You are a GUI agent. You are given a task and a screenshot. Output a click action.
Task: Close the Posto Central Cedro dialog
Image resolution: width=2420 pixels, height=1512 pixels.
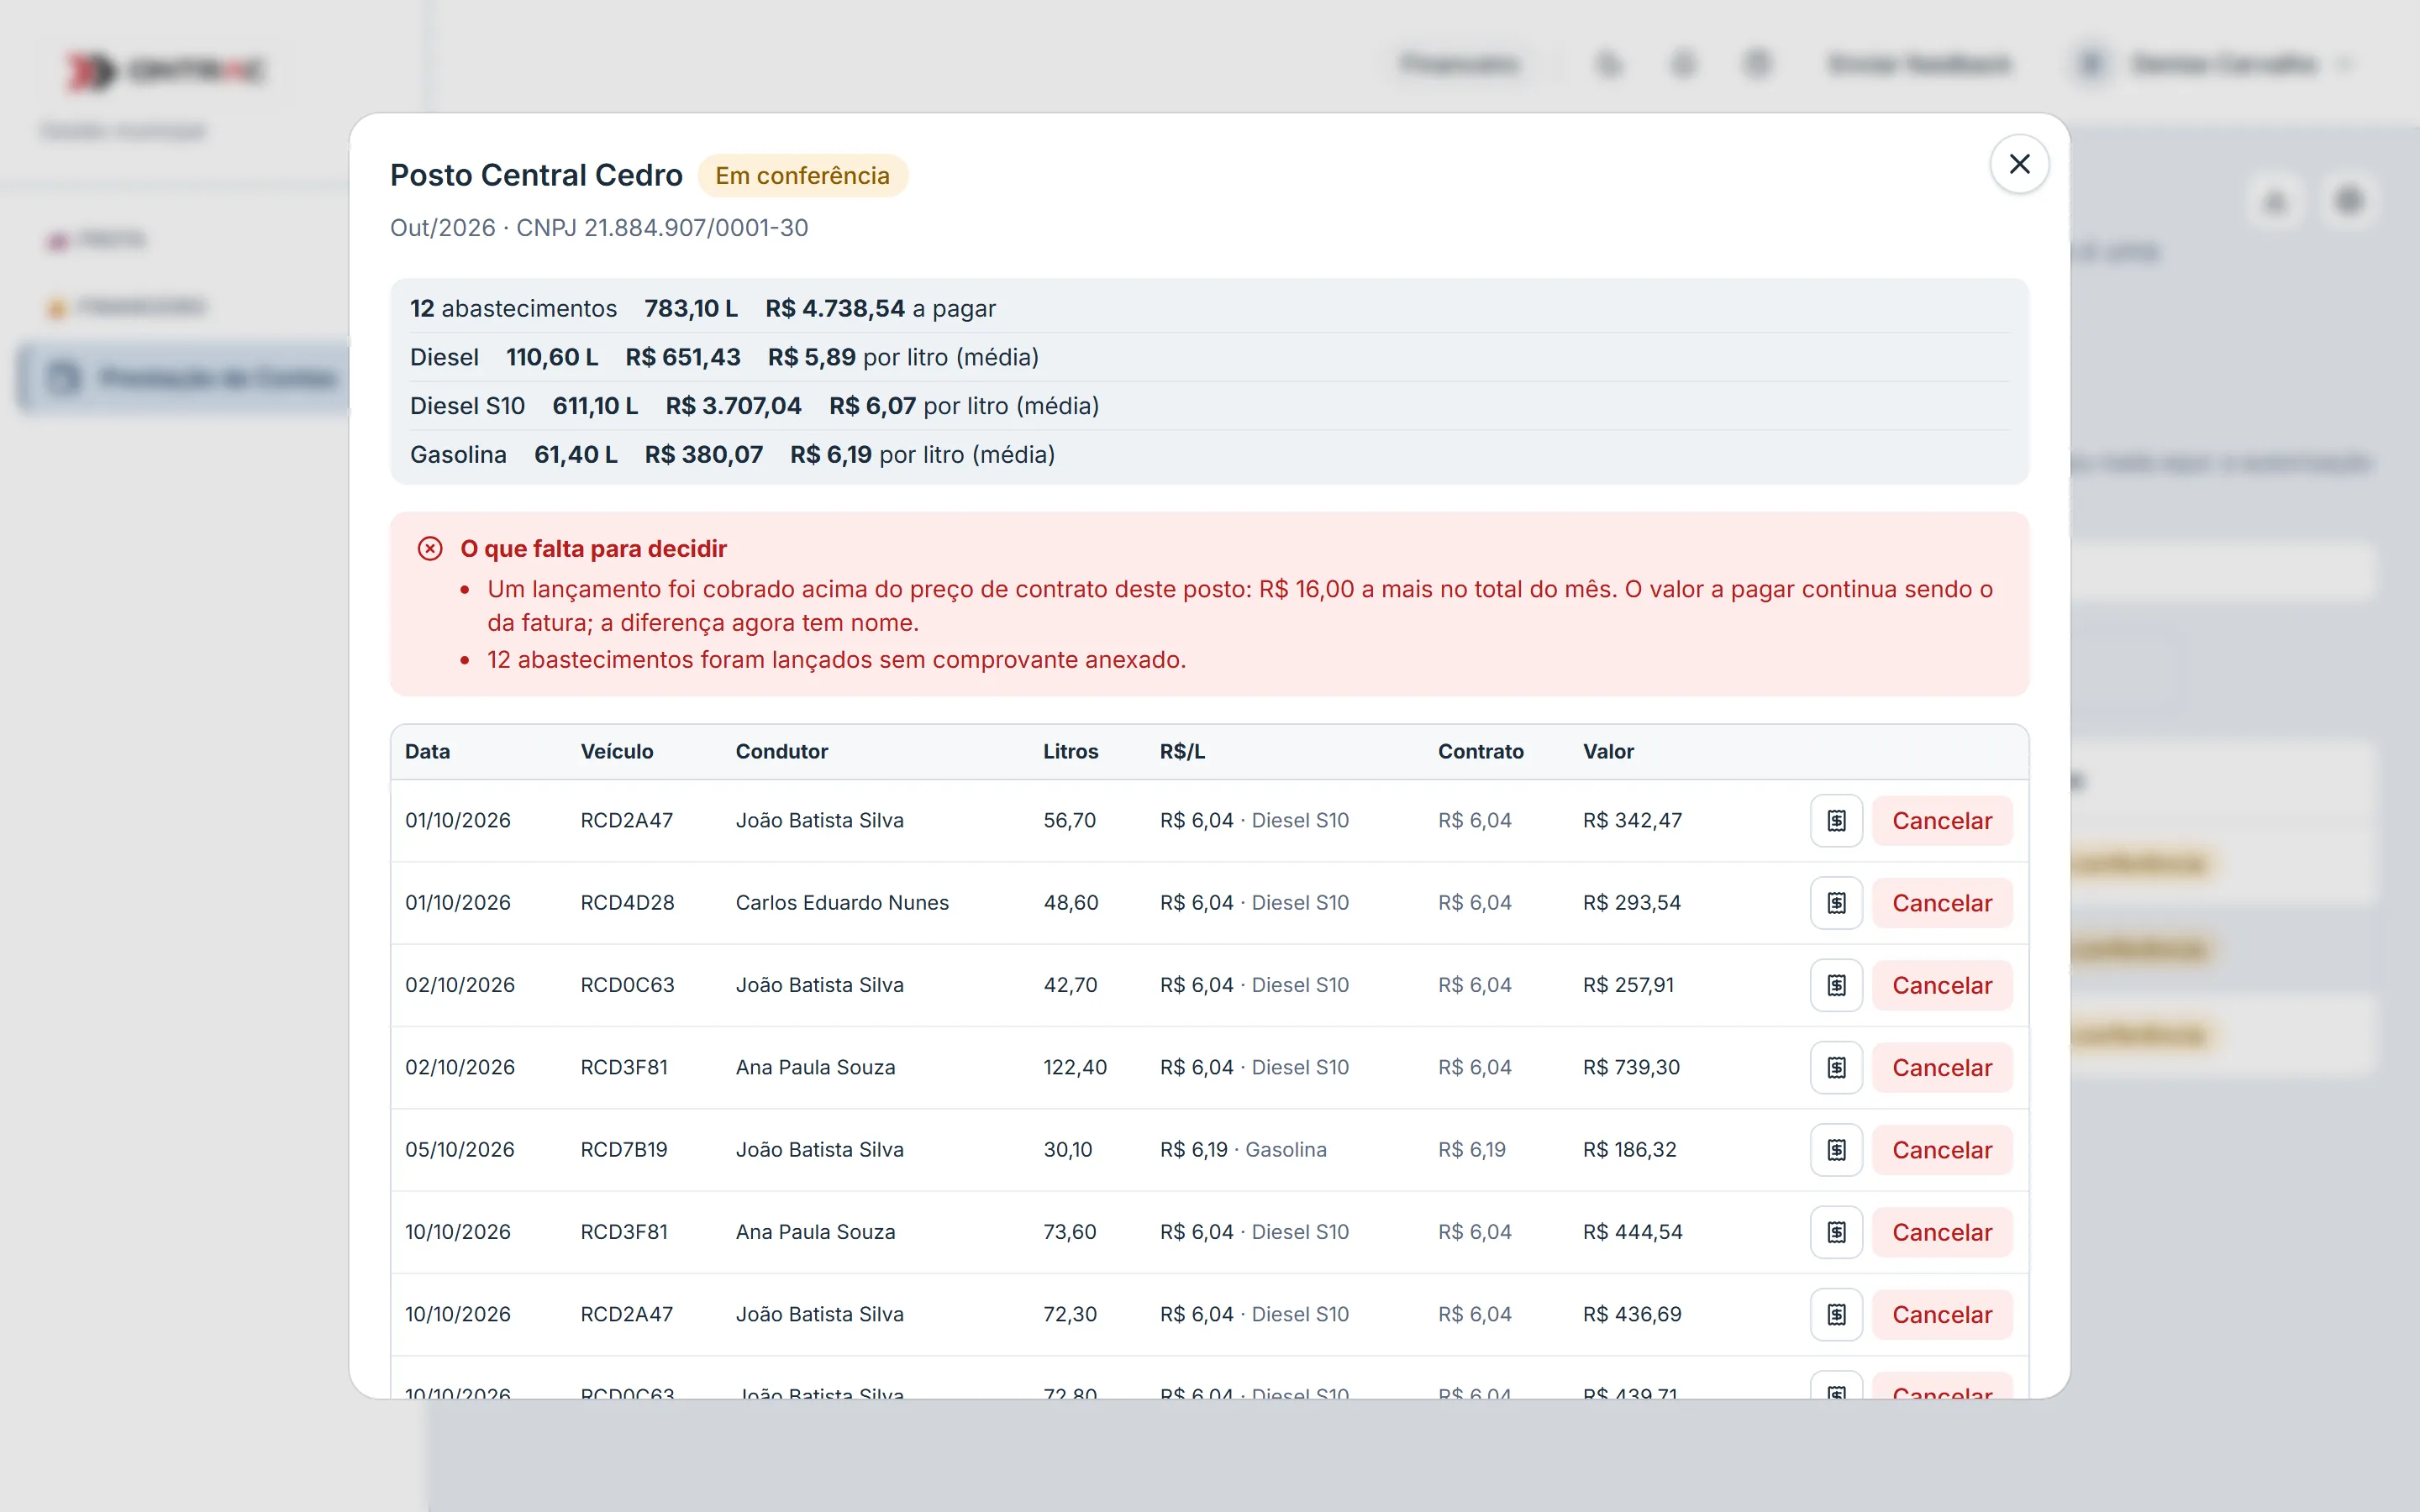click(x=2019, y=164)
